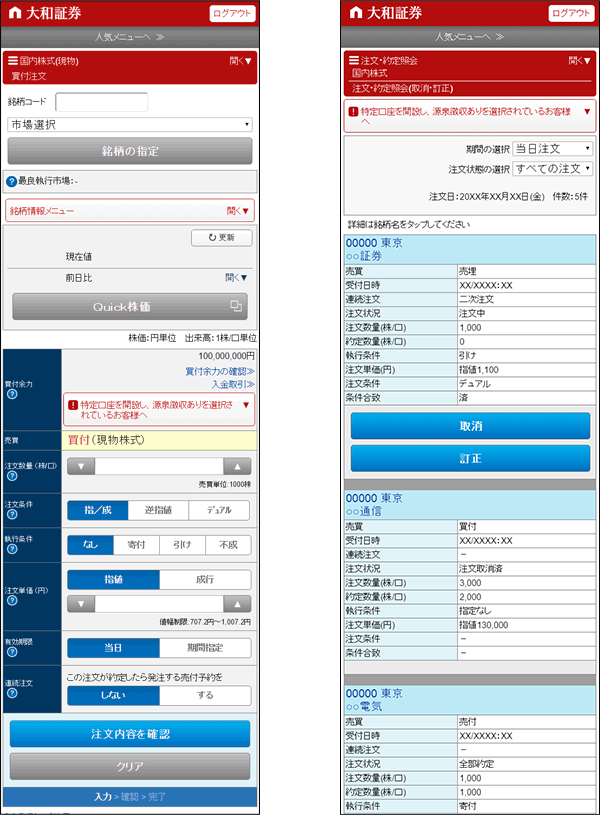Select 成行 for order price type
This screenshot has width=600, height=815.
click(x=204, y=579)
